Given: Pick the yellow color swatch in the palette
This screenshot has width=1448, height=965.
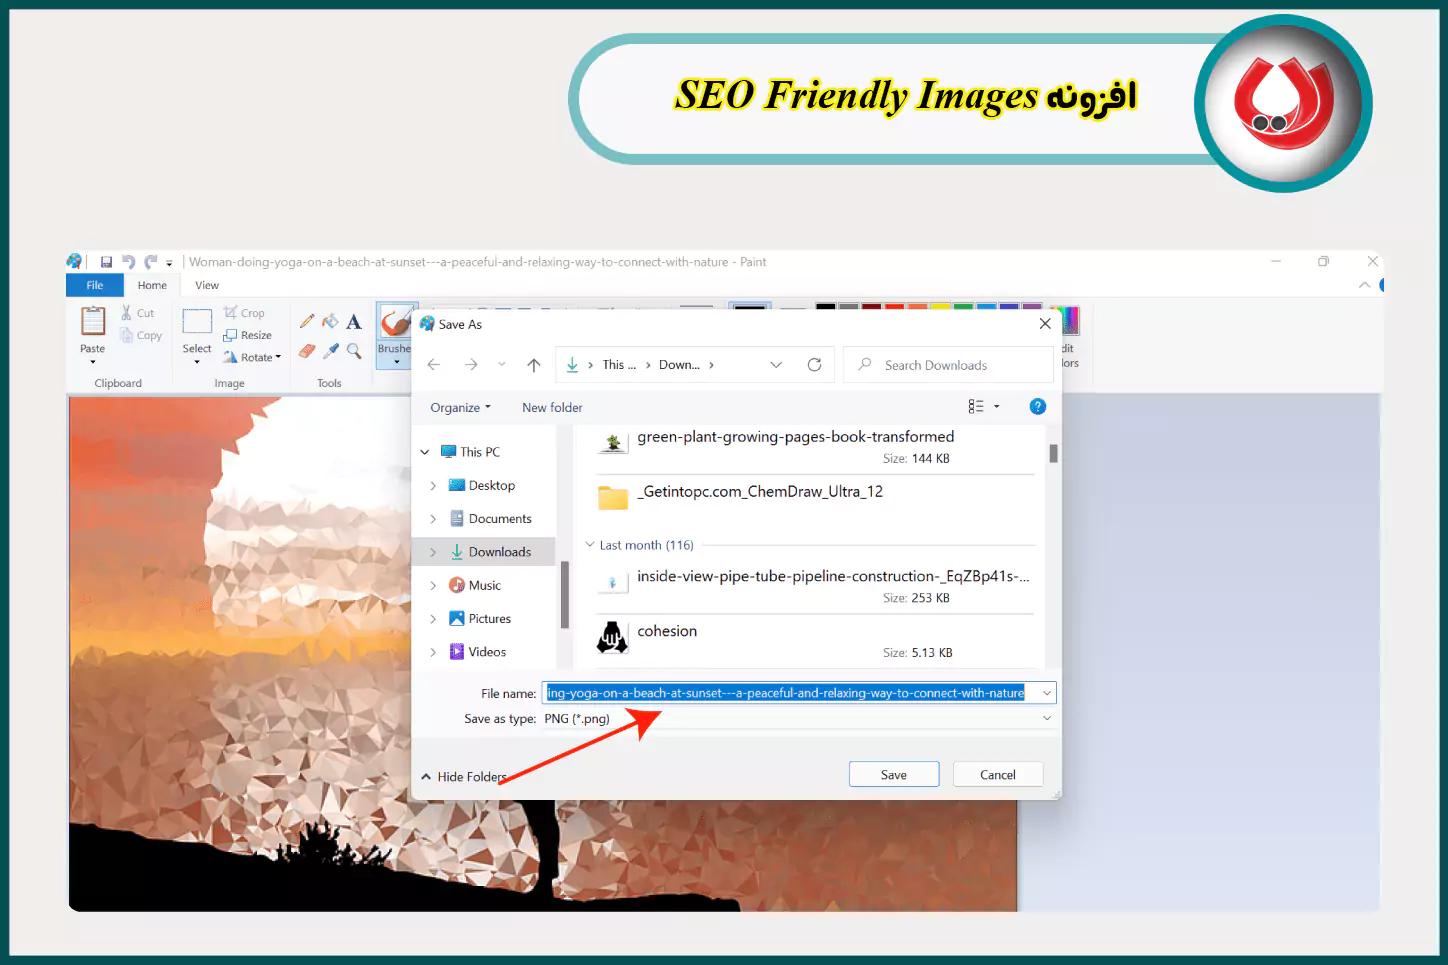Looking at the screenshot, I should (x=940, y=306).
